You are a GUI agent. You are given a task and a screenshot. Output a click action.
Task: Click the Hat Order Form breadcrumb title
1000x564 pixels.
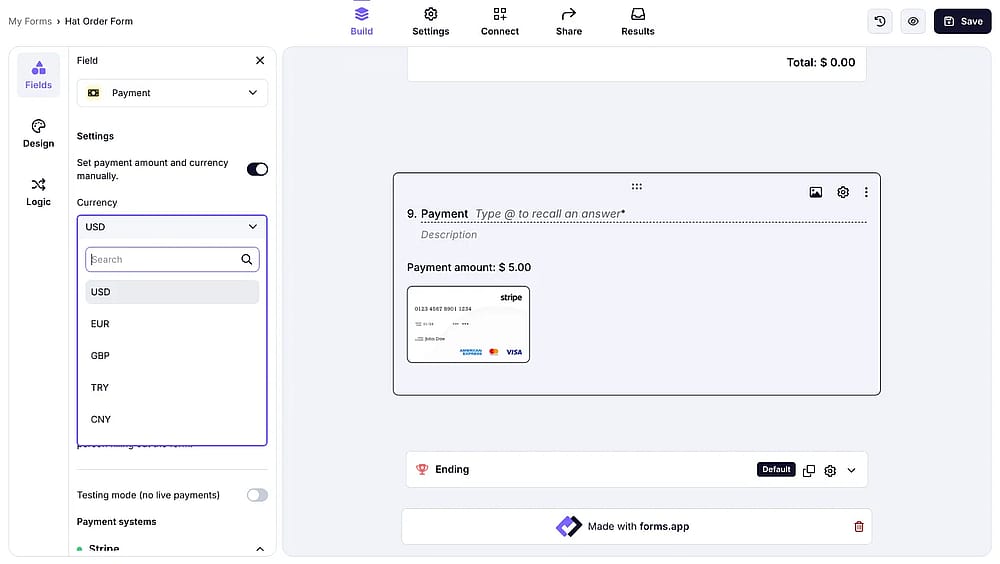point(99,21)
